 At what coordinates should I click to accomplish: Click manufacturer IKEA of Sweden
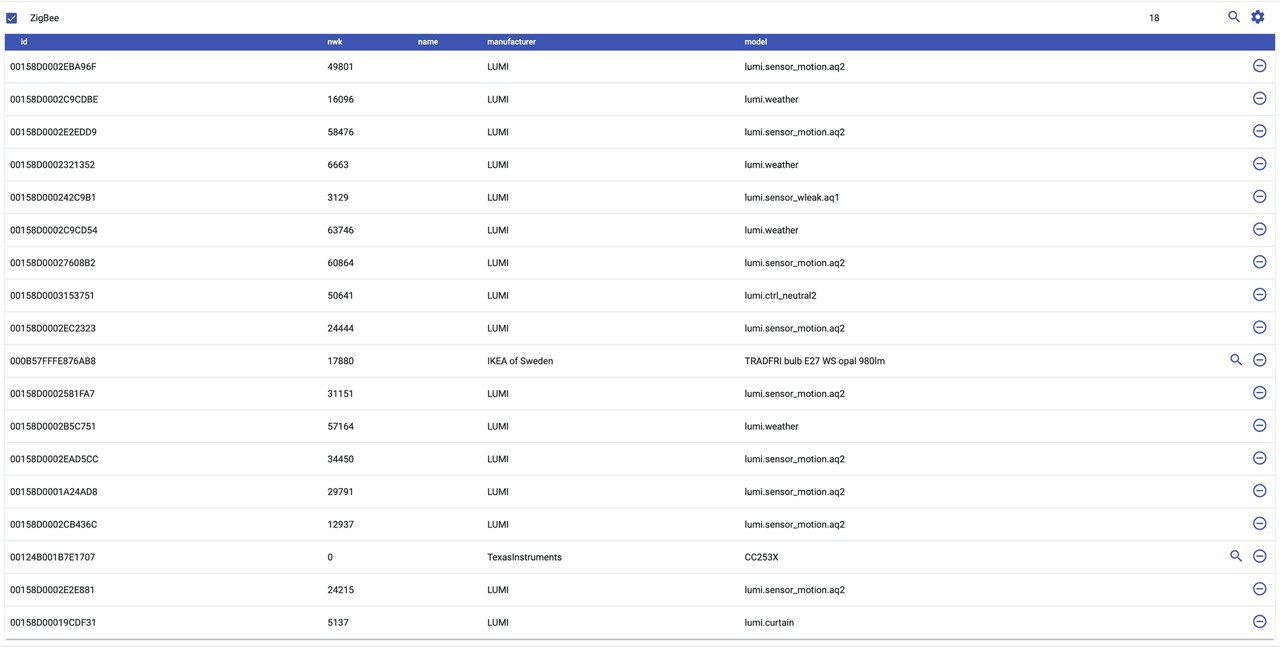click(520, 361)
